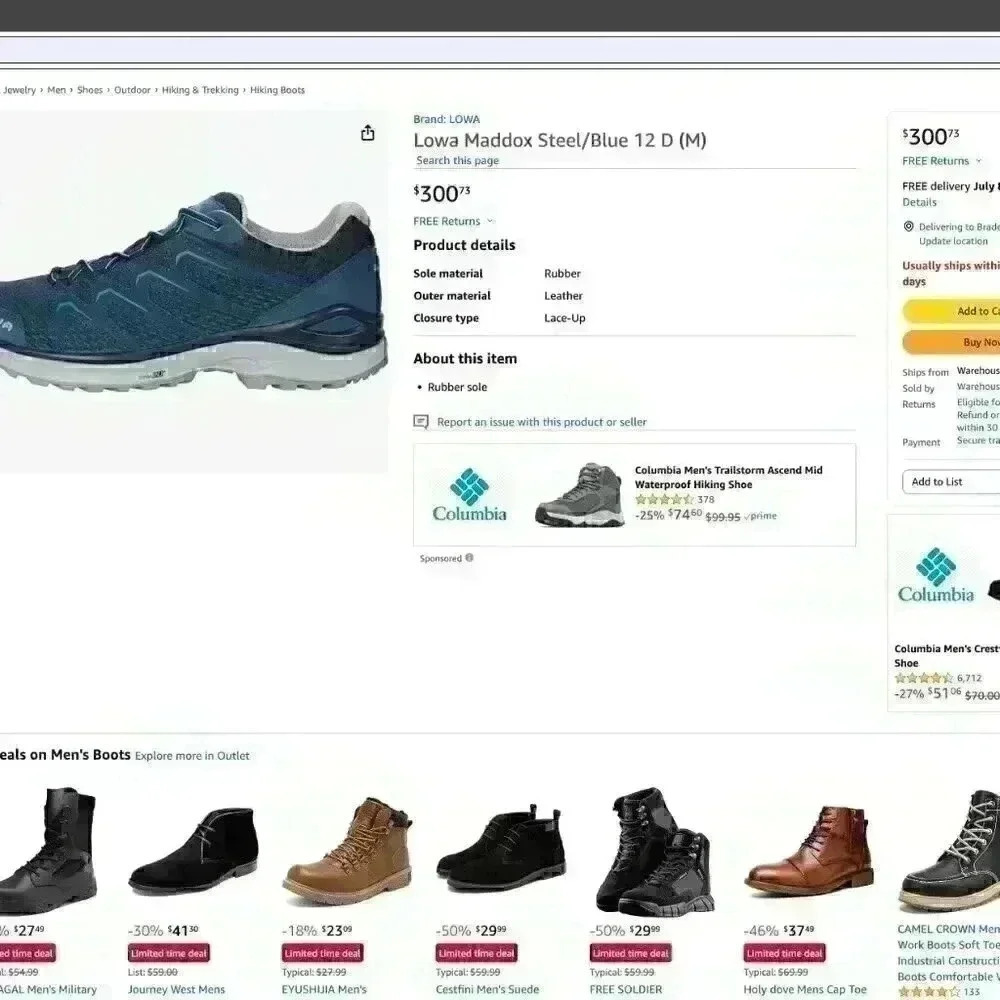The height and width of the screenshot is (1000, 1000).
Task: Click the share icon above product image
Action: 367,133
